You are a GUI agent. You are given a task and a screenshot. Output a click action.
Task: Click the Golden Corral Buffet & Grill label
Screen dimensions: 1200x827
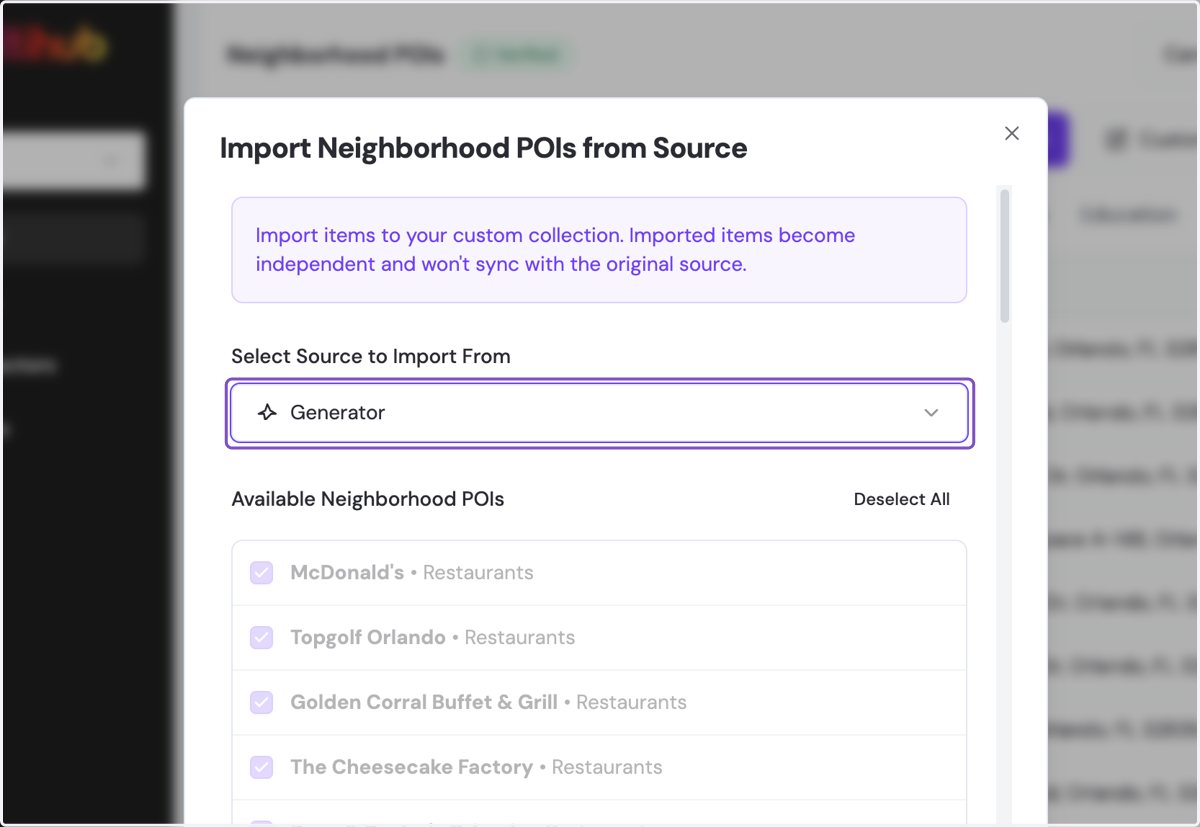coord(424,702)
